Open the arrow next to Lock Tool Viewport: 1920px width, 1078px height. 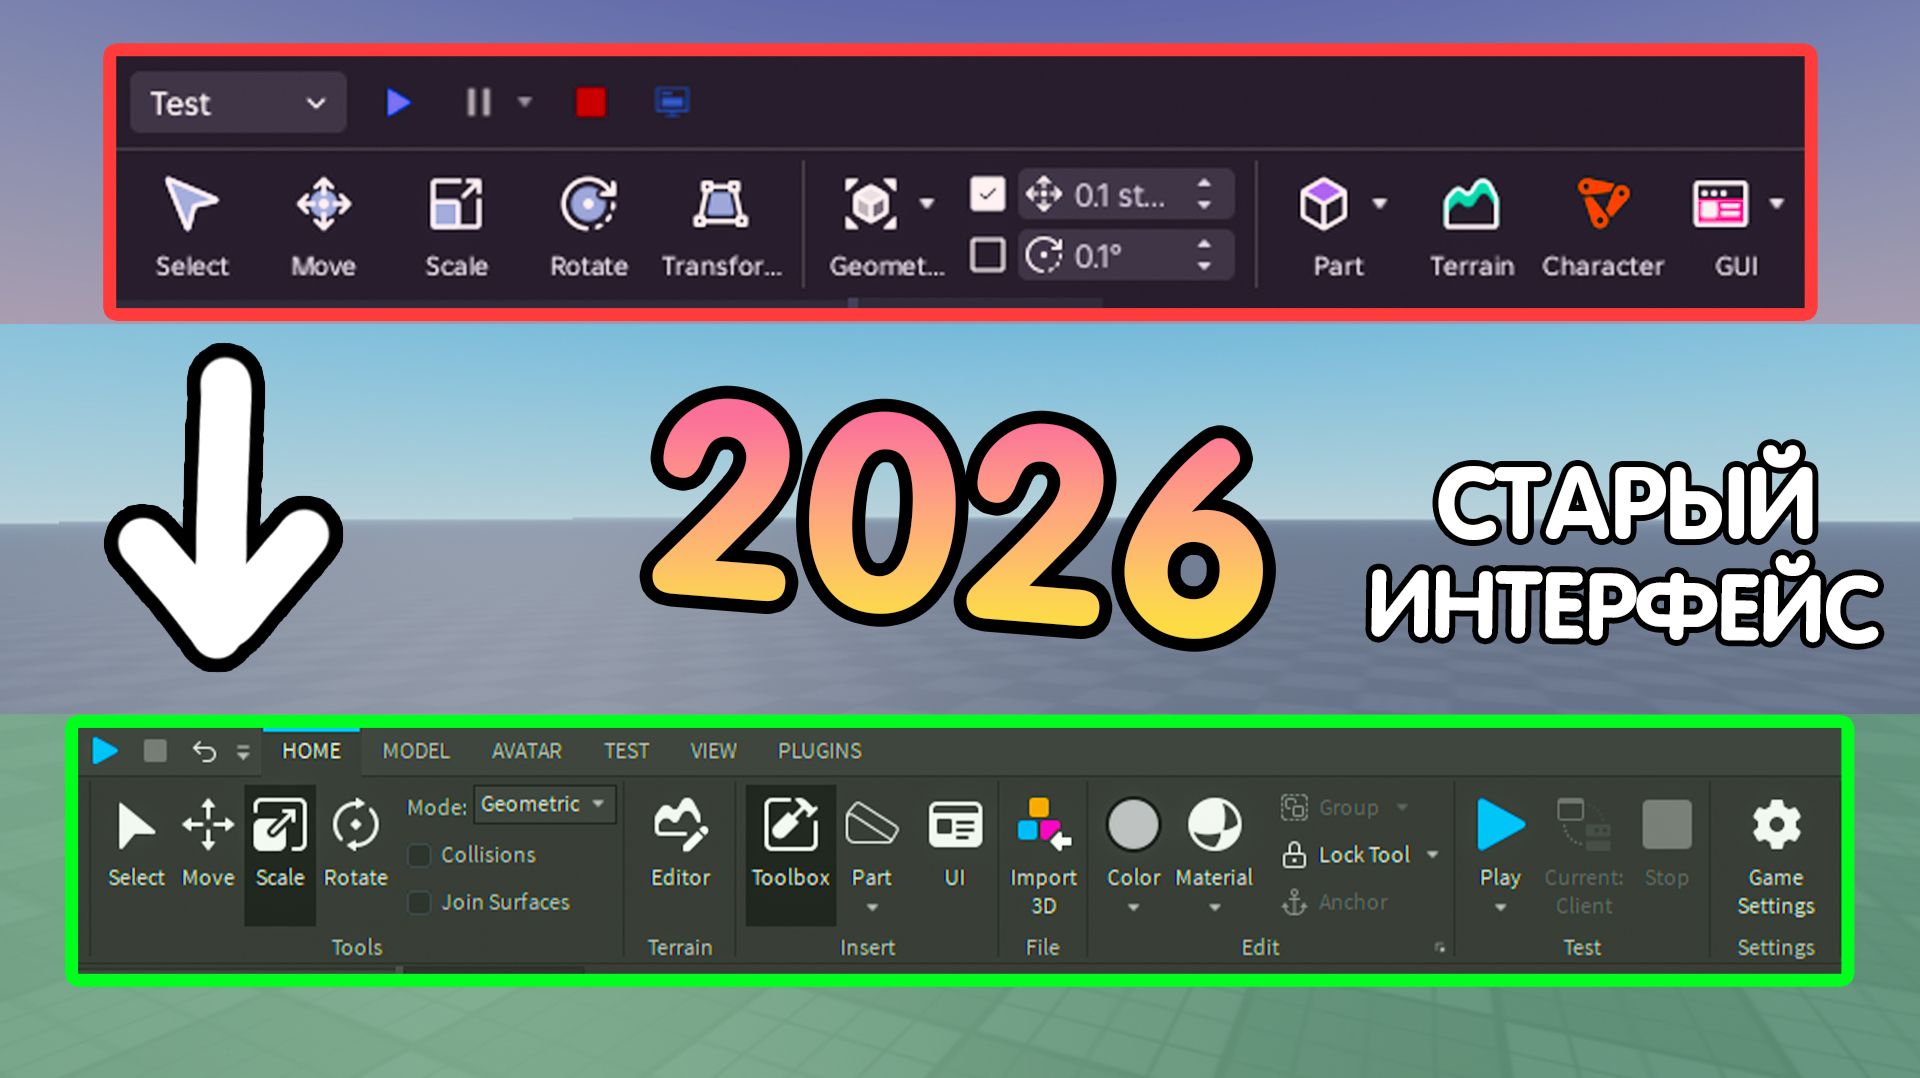click(1432, 855)
